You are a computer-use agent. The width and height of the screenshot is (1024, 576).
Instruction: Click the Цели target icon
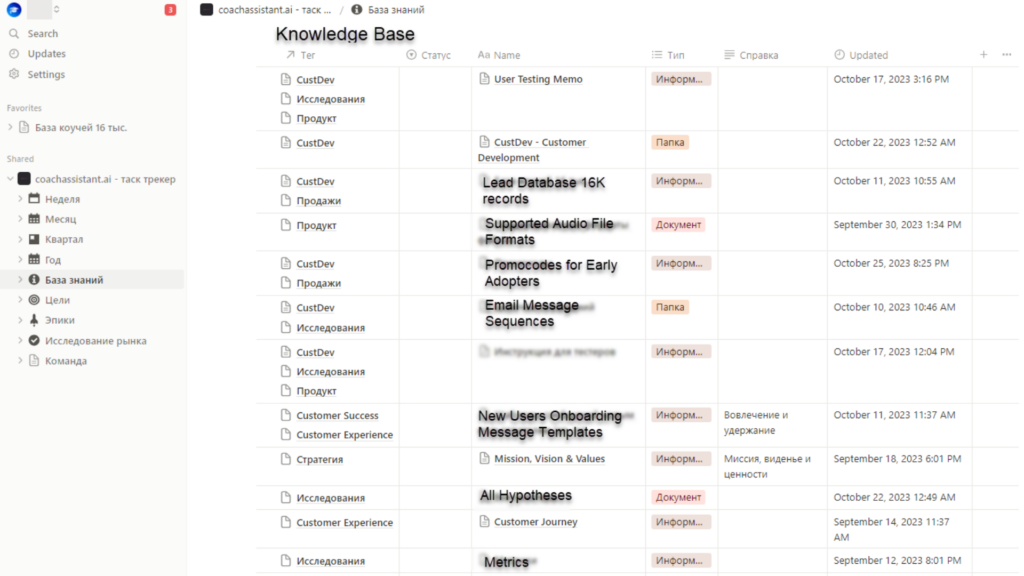click(34, 300)
